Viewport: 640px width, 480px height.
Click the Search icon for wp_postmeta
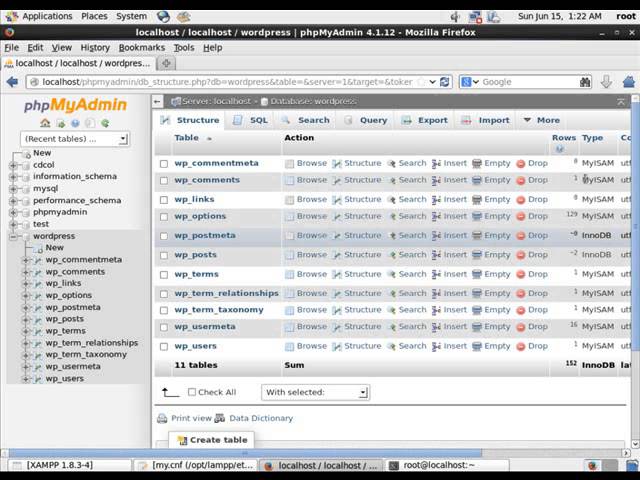(391, 236)
